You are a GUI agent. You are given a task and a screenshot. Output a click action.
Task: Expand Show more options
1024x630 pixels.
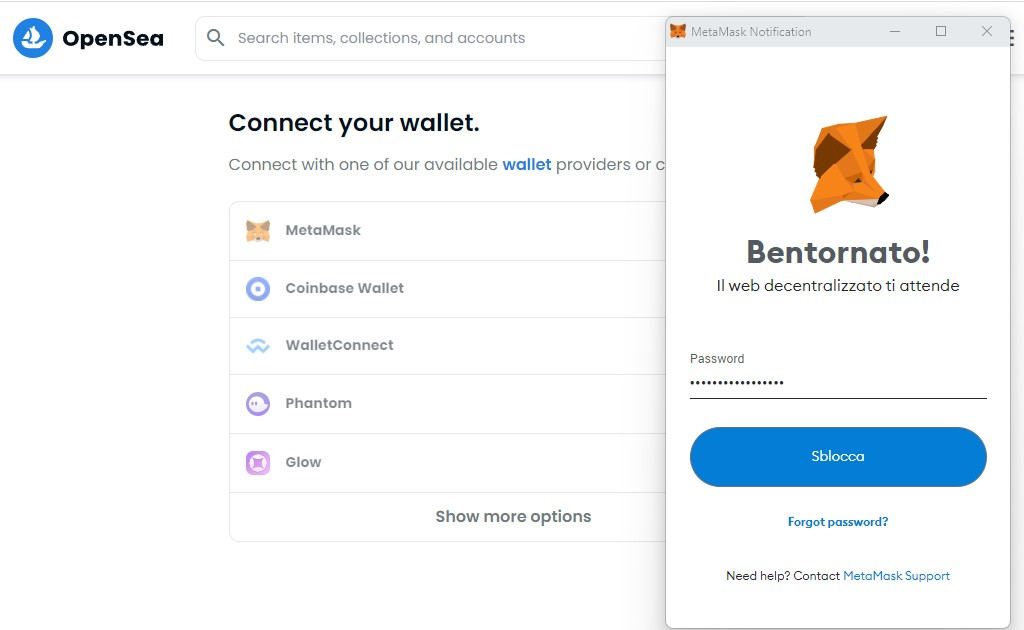pos(513,517)
